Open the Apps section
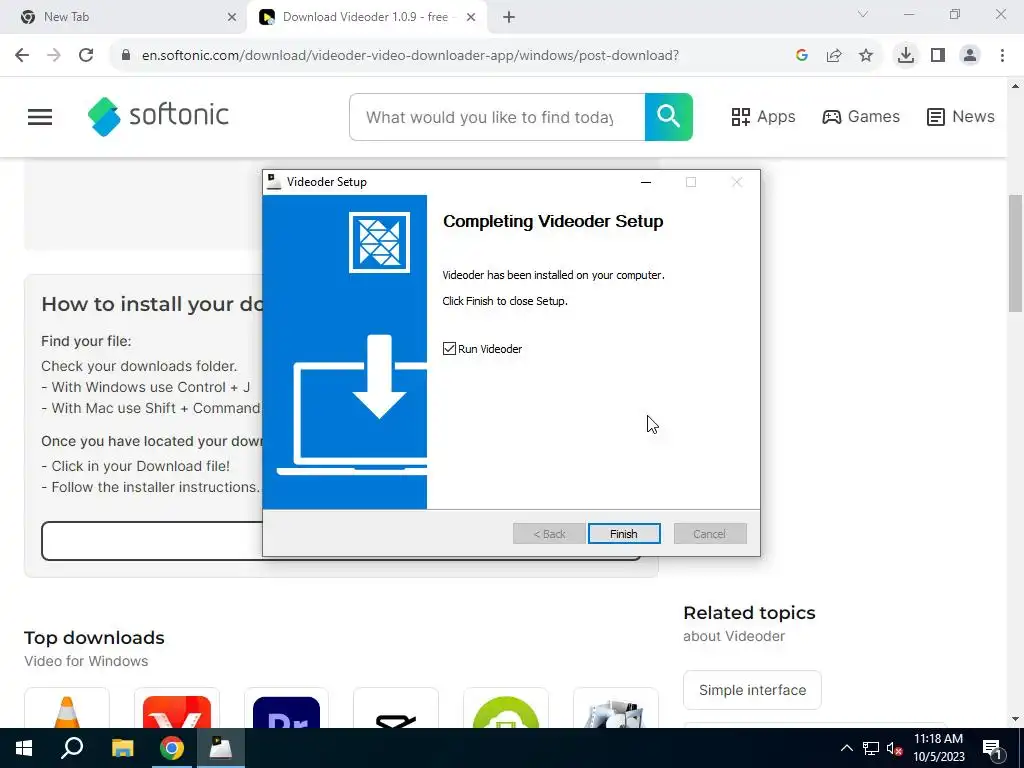Viewport: 1024px width, 768px height. pos(763,117)
